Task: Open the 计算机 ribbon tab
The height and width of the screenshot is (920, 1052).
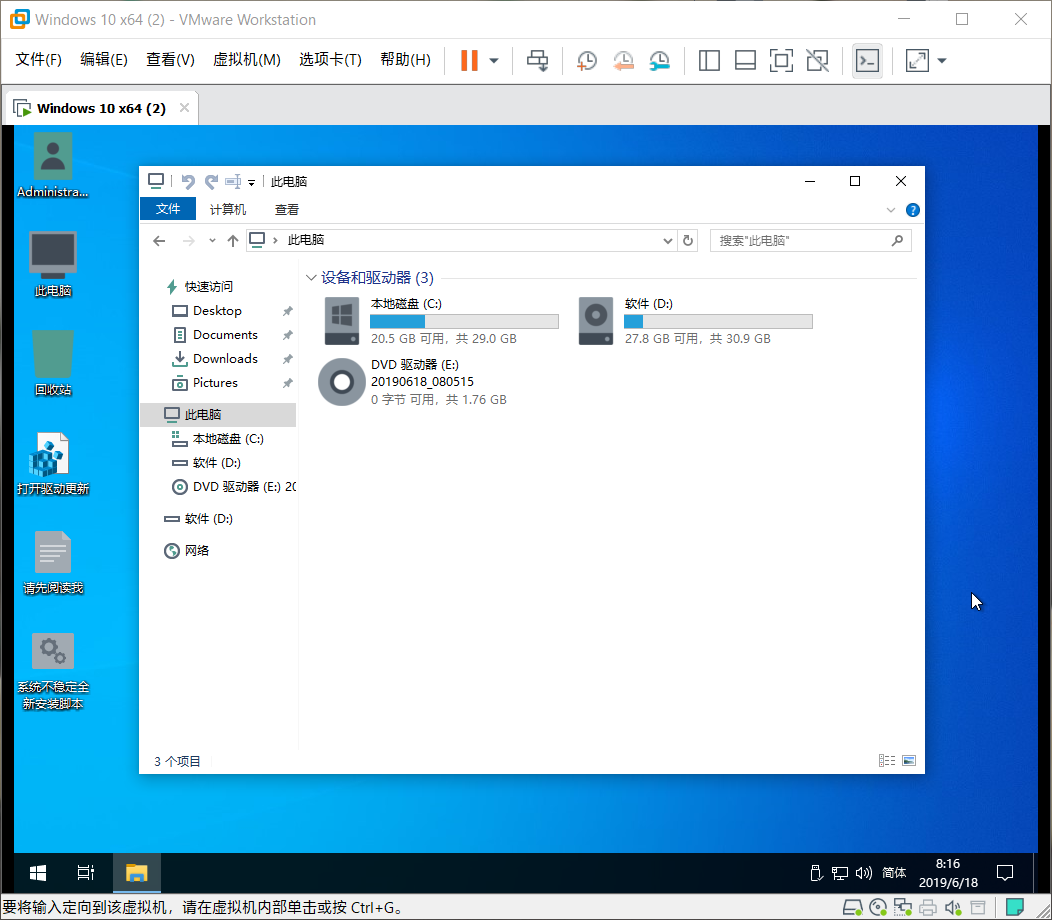Action: (x=227, y=209)
